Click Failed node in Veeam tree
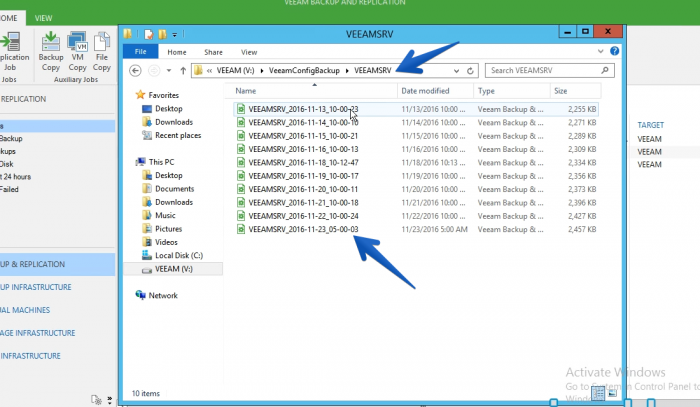700x407 pixels. [x=9, y=189]
